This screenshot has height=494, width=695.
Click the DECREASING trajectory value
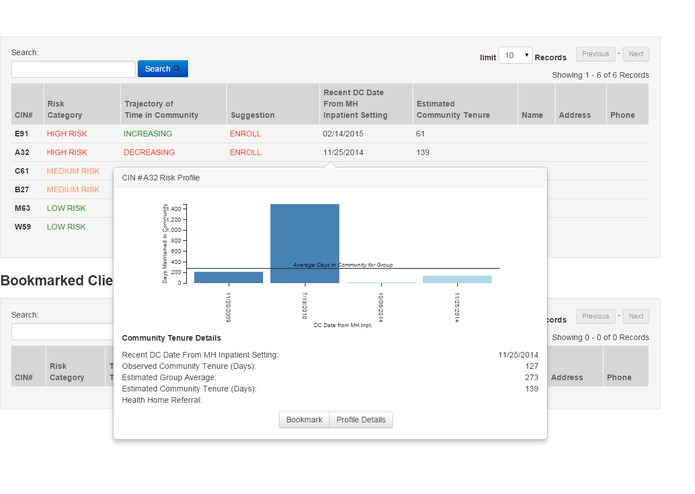click(149, 152)
